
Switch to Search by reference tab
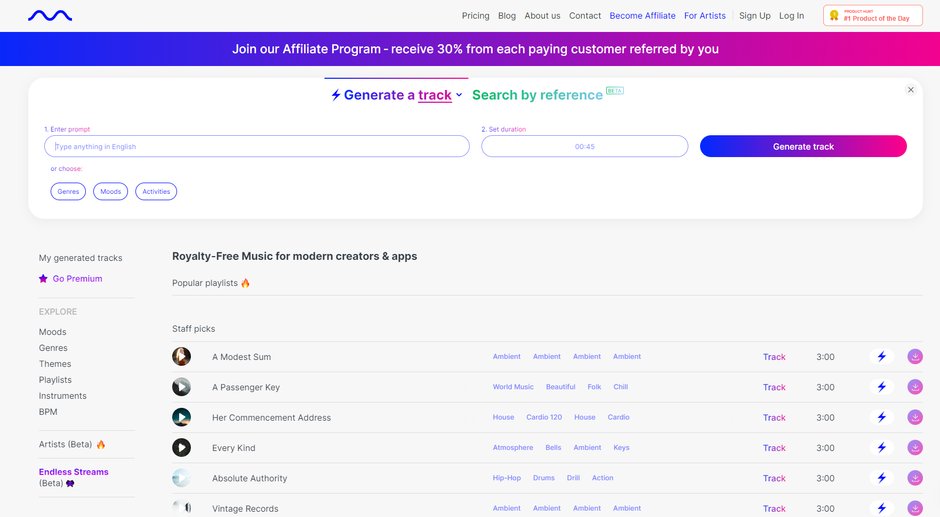coord(537,95)
